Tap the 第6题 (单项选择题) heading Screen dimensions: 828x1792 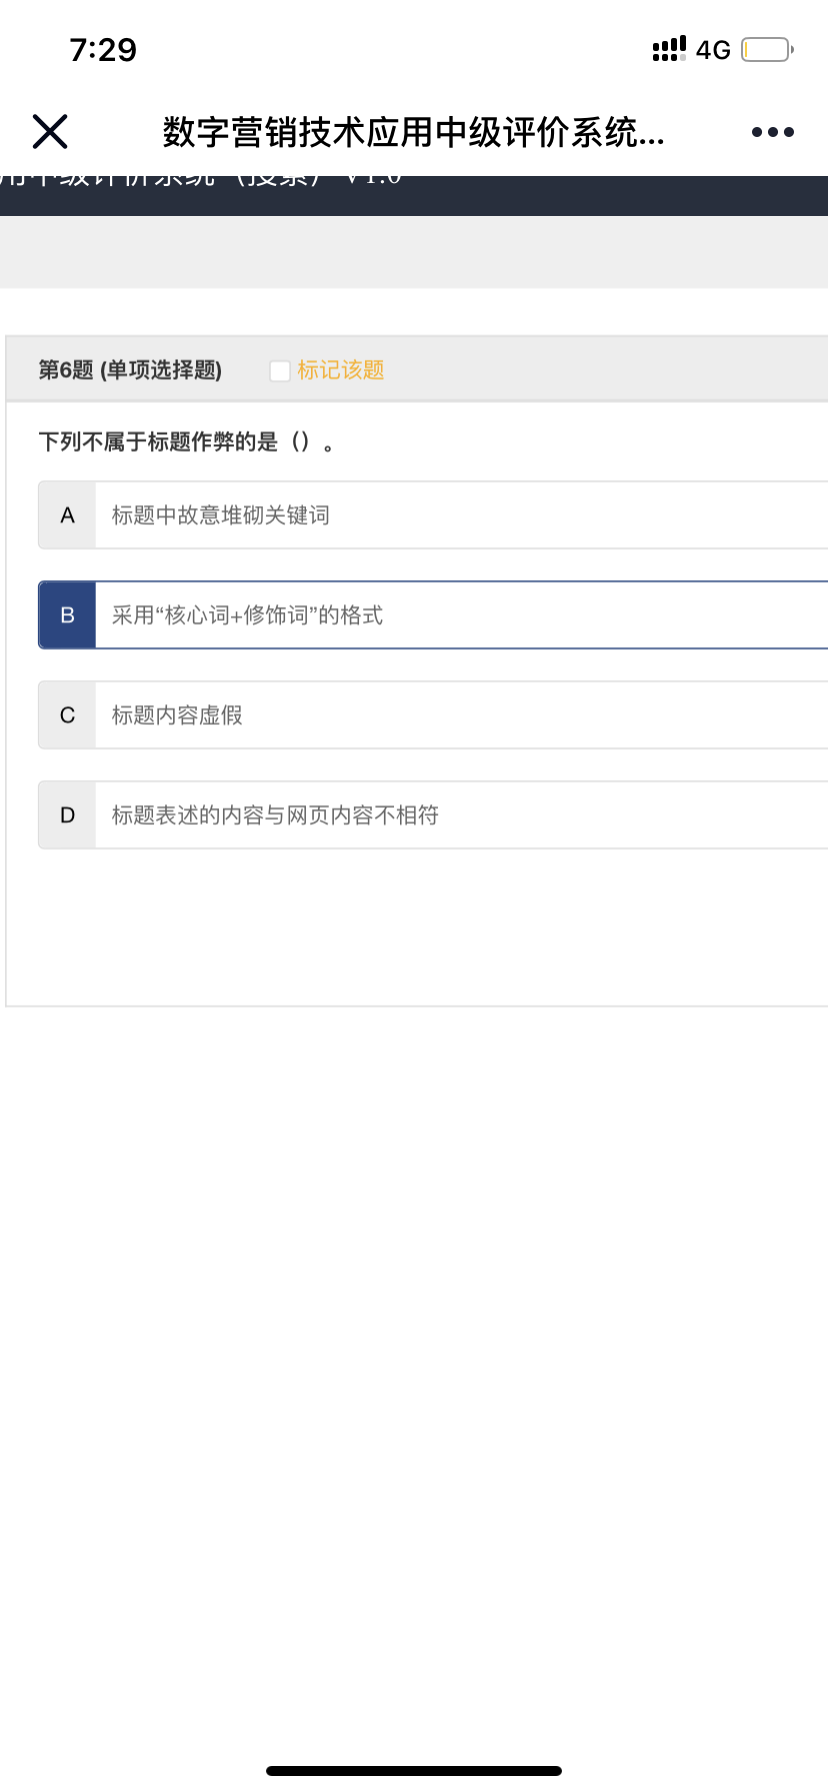pos(130,370)
